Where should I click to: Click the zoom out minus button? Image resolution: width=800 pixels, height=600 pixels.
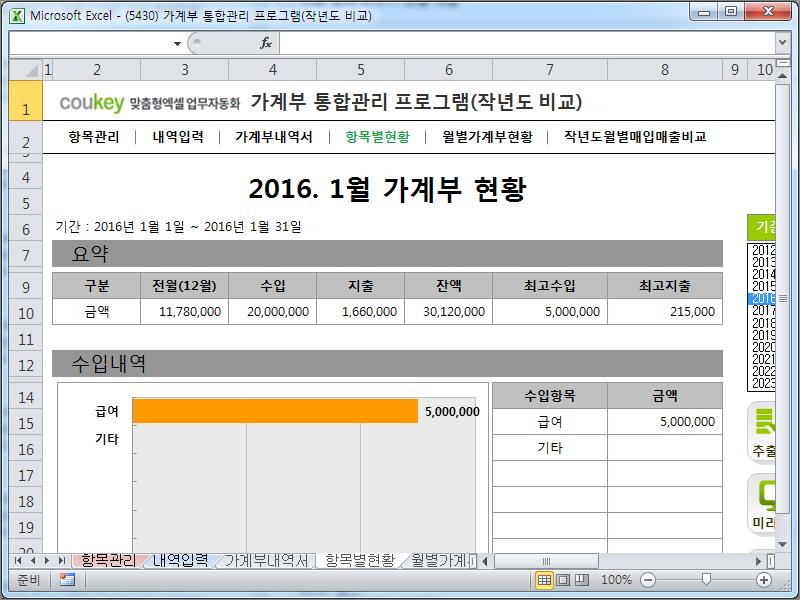[647, 580]
